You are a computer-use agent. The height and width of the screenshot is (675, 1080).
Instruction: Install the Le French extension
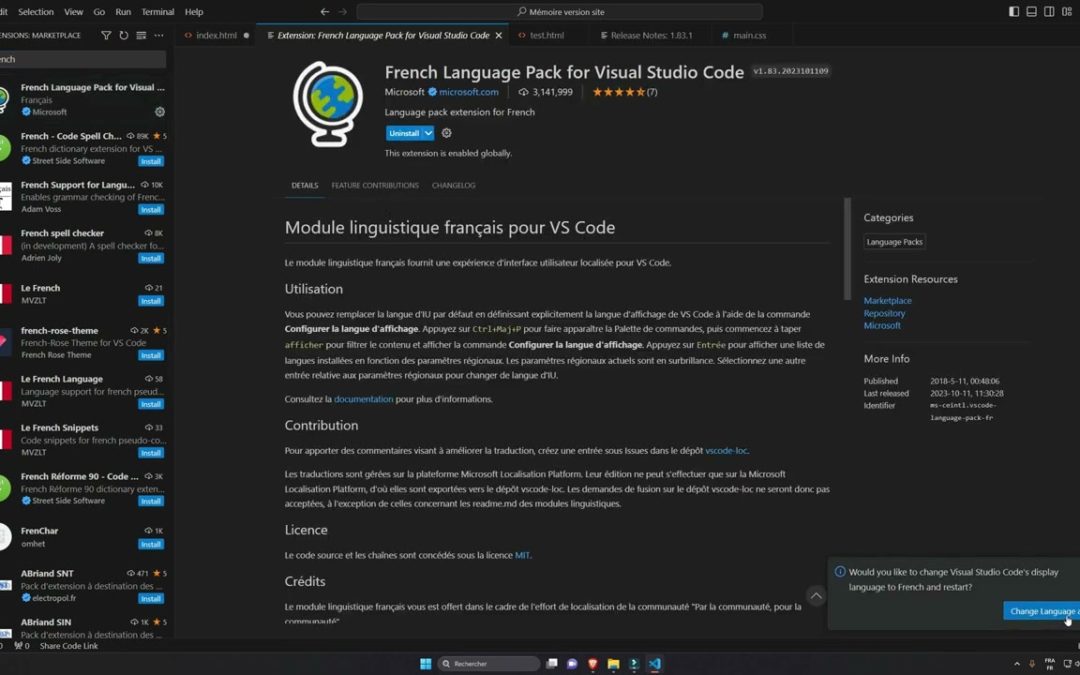pos(151,301)
